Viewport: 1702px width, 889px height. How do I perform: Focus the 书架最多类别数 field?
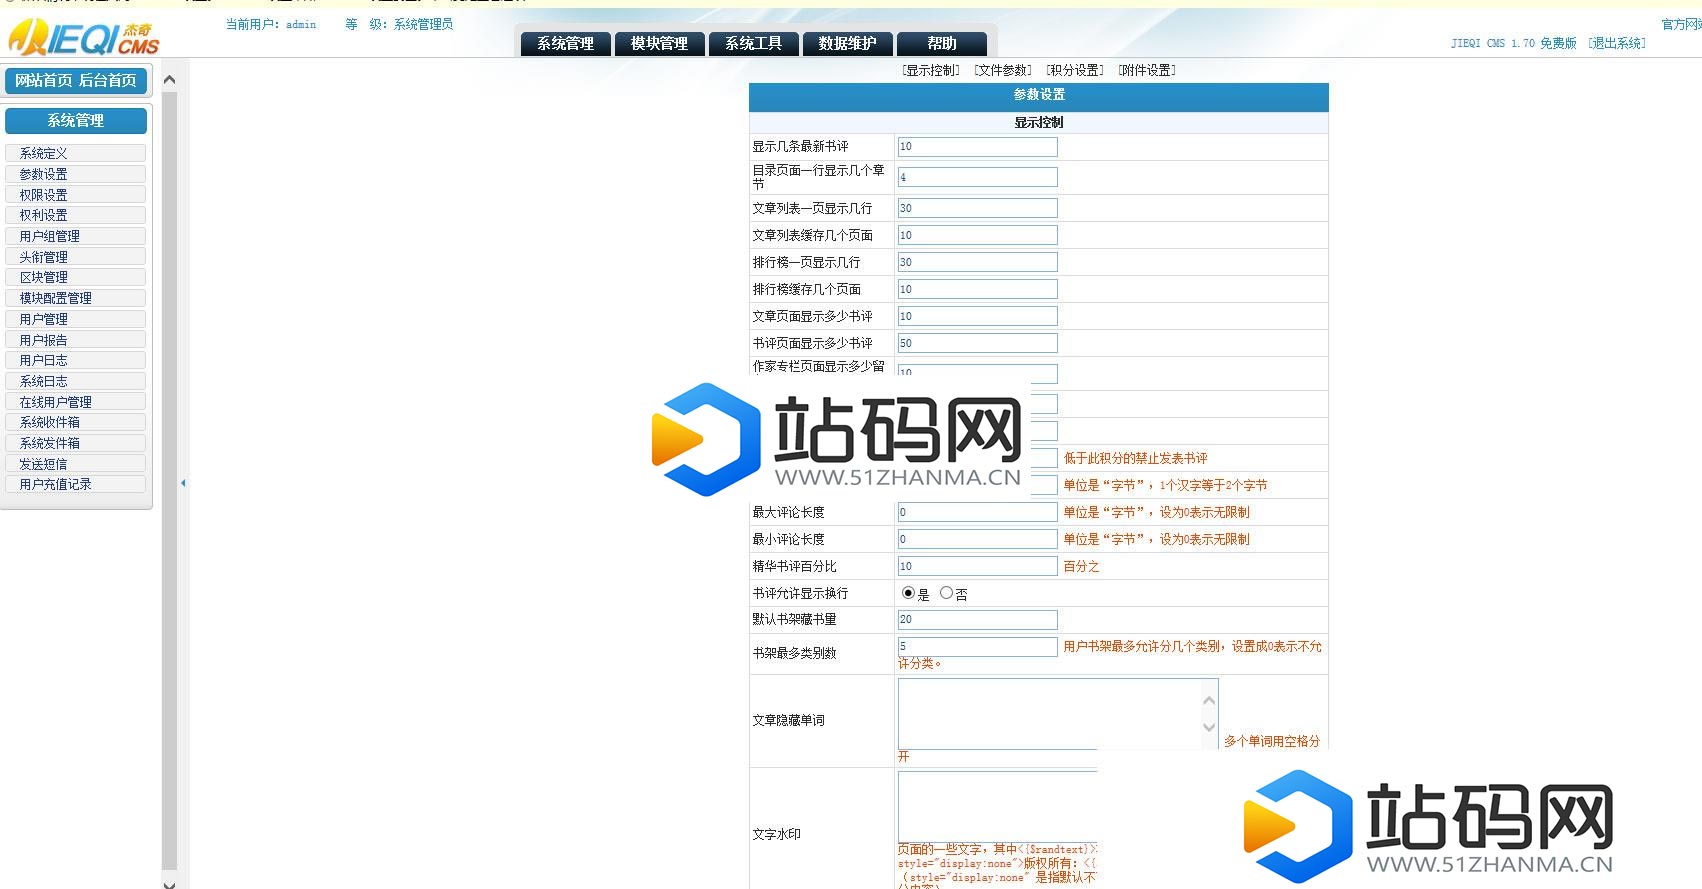pyautogui.click(x=977, y=647)
